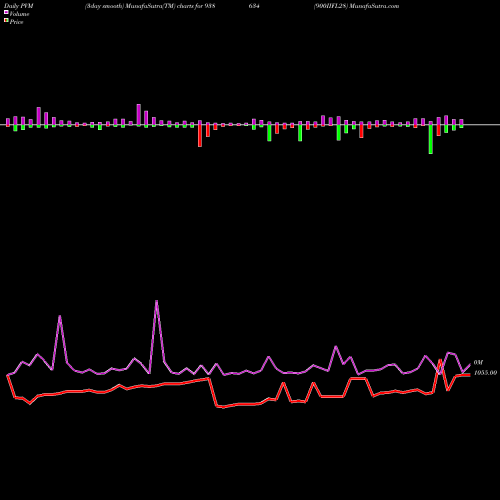Click the '0M' volume value label
Image resolution: width=500 pixels, height=500 pixels.
[x=478, y=362]
